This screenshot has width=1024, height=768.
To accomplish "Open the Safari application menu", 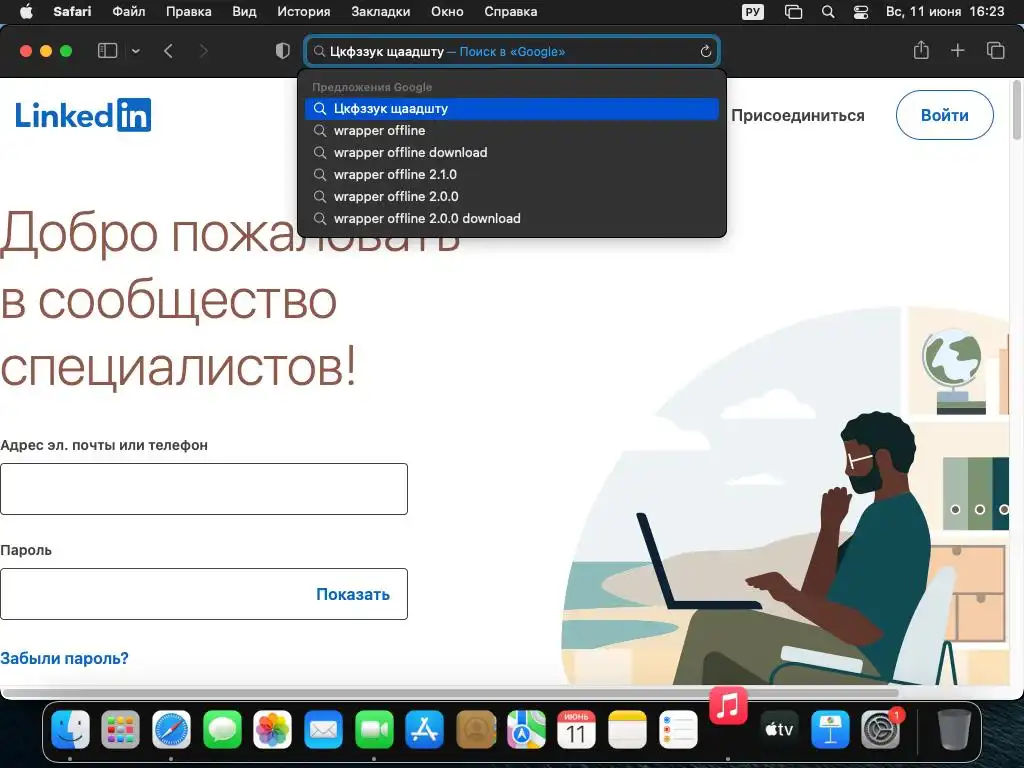I will [72, 12].
